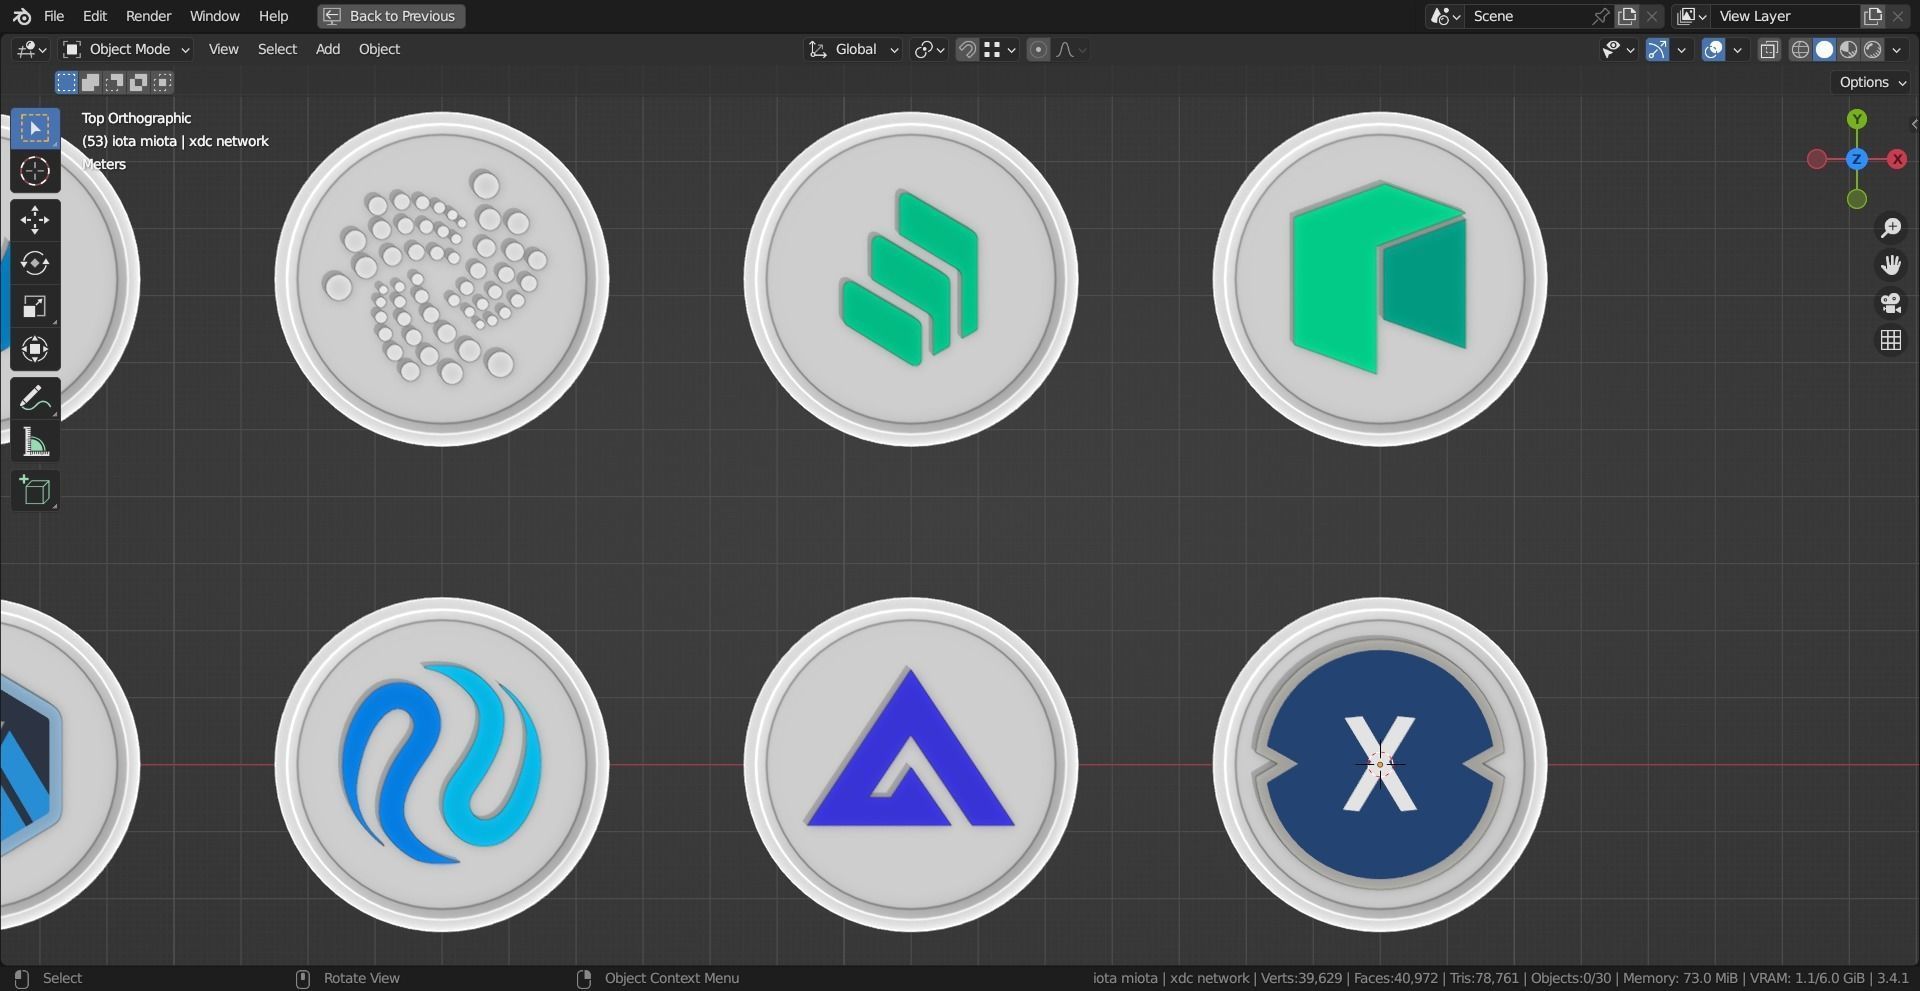Click the Scene name field

[1528, 16]
